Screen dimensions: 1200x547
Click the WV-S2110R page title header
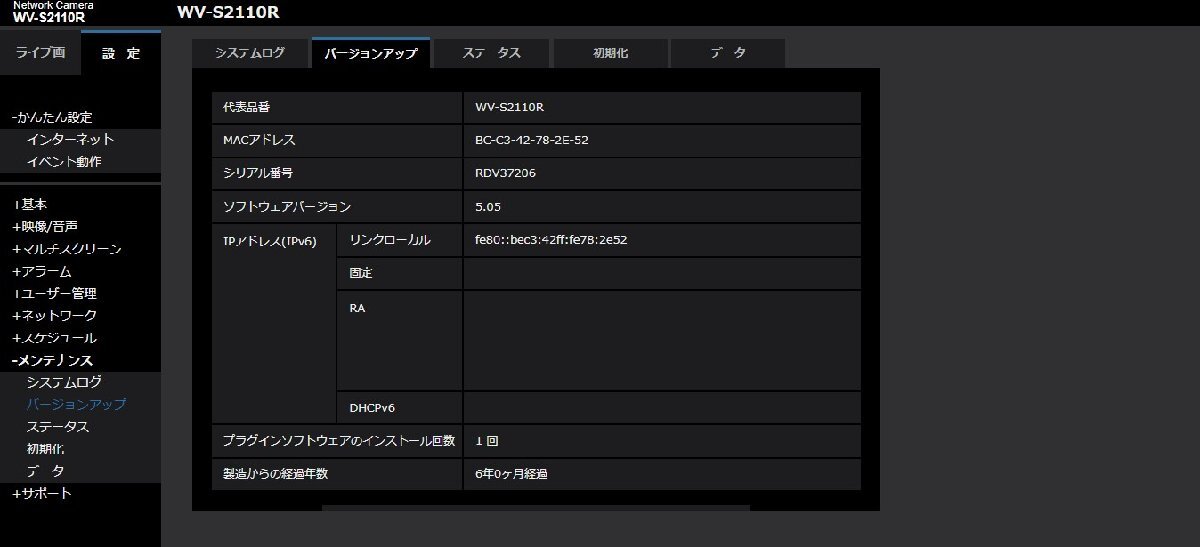click(x=228, y=12)
